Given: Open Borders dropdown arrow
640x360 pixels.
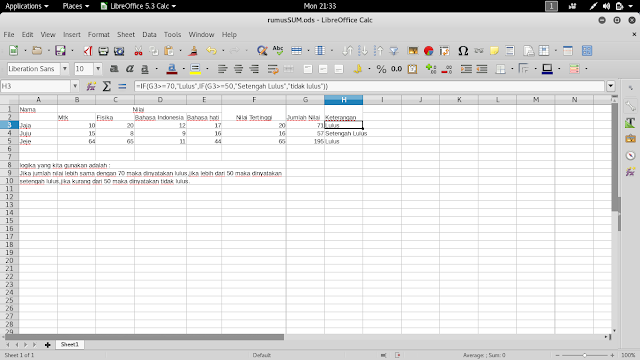Looking at the screenshot, I should (x=512, y=69).
